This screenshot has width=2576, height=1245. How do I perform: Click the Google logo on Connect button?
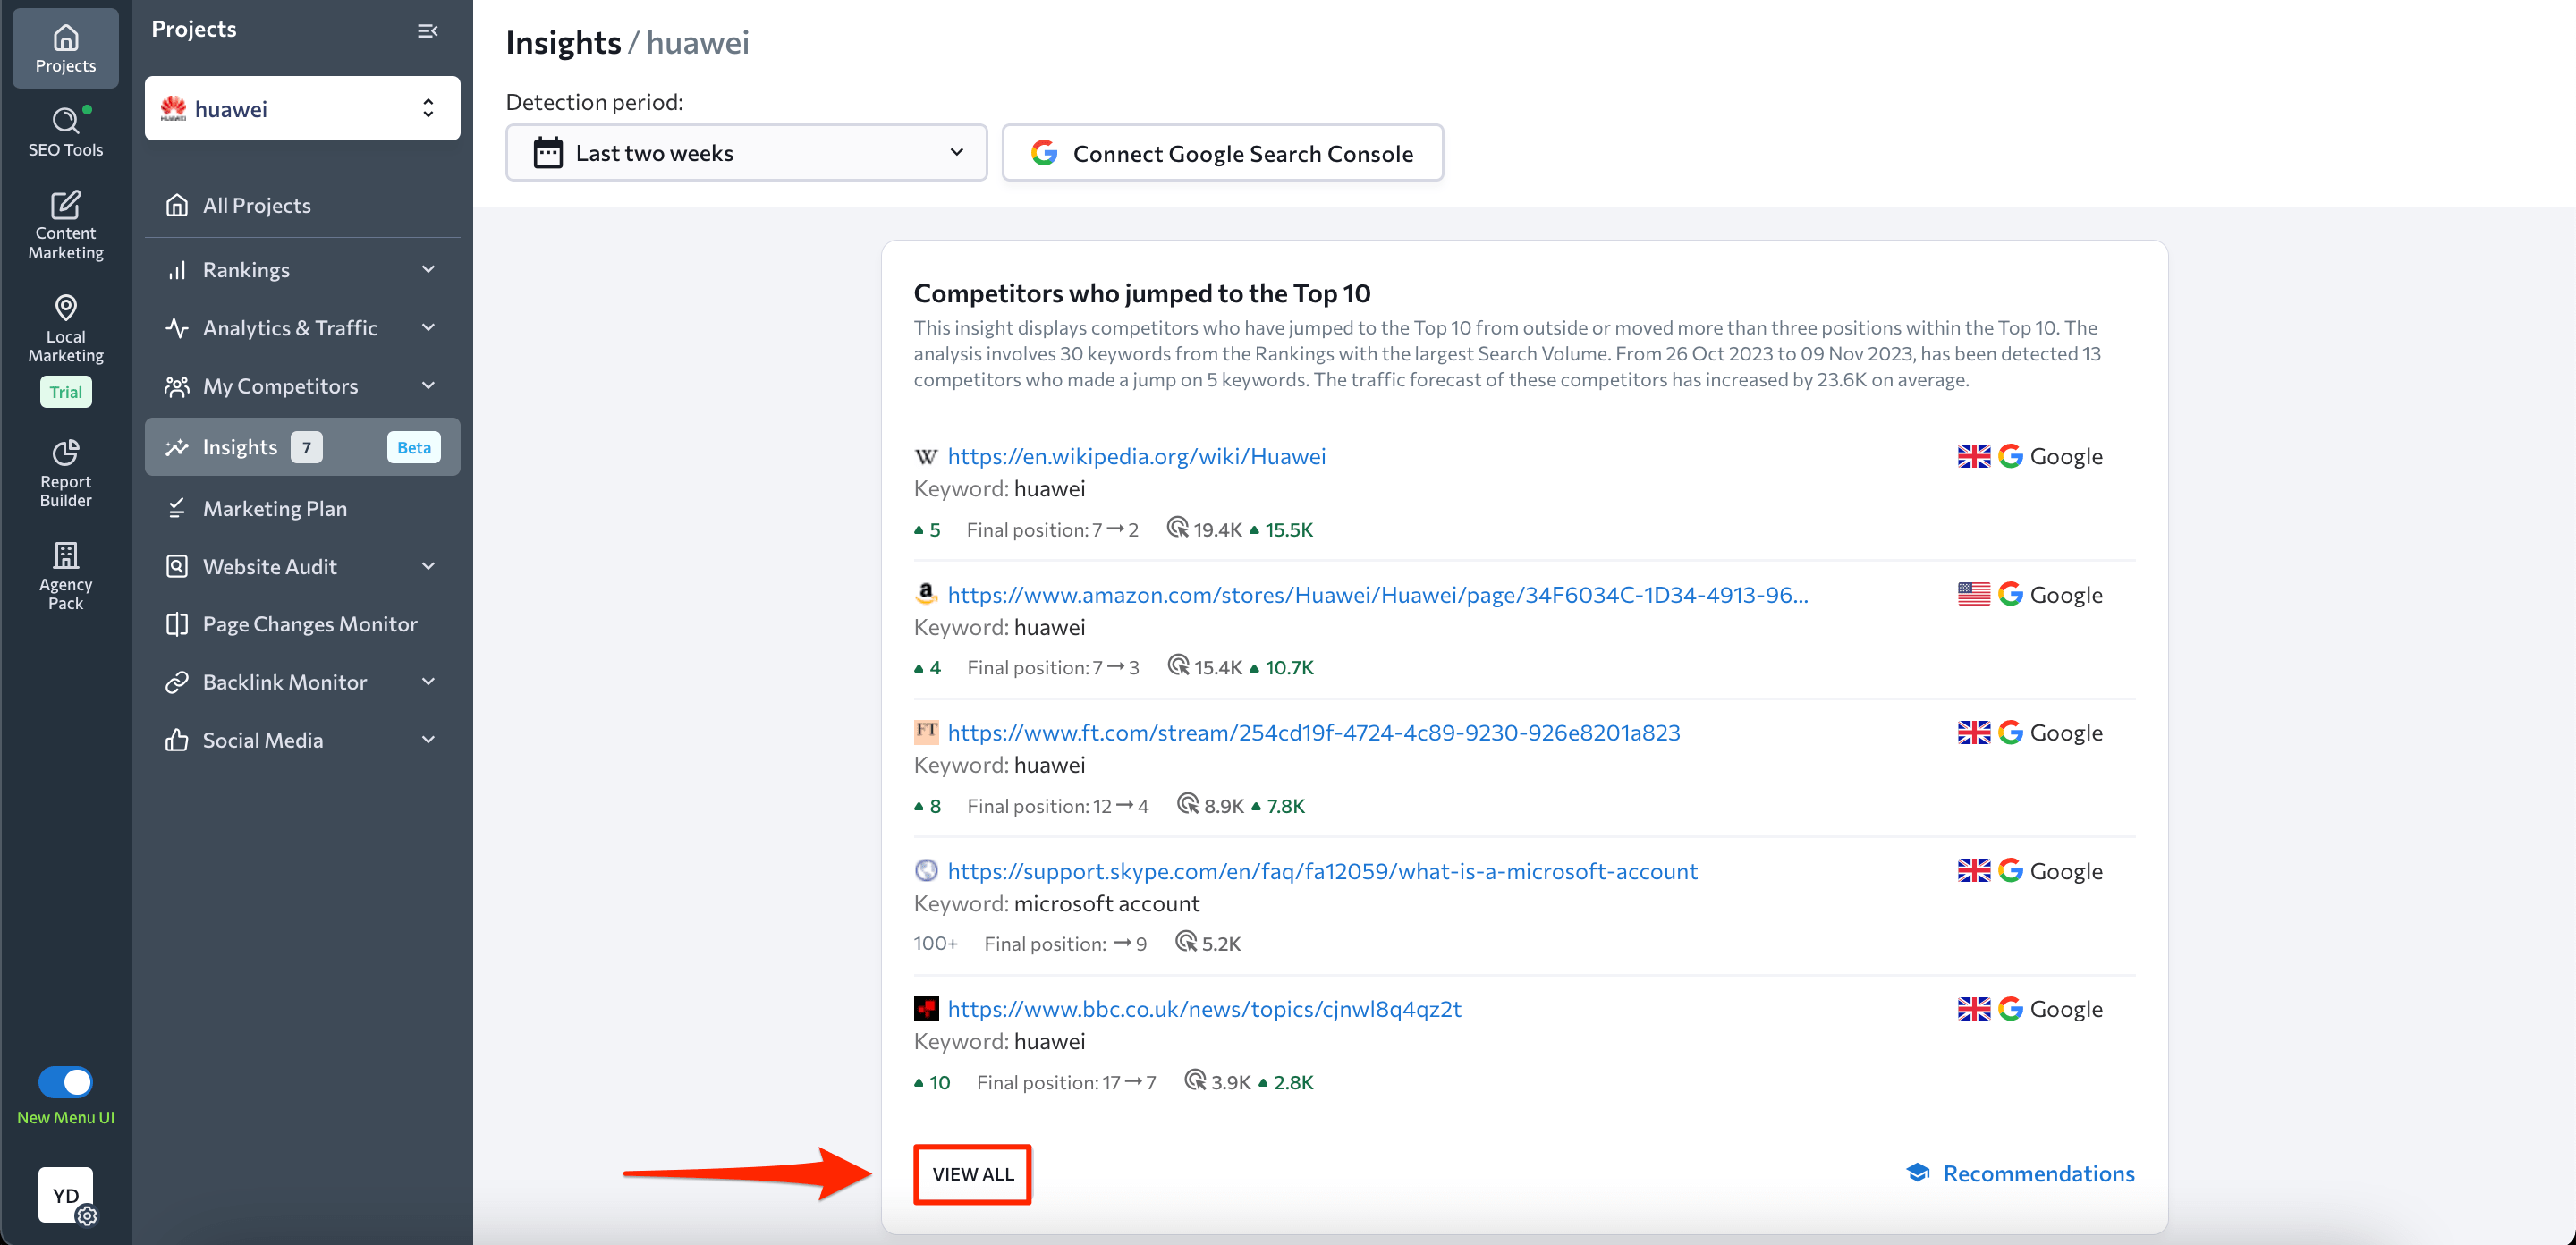(1044, 153)
